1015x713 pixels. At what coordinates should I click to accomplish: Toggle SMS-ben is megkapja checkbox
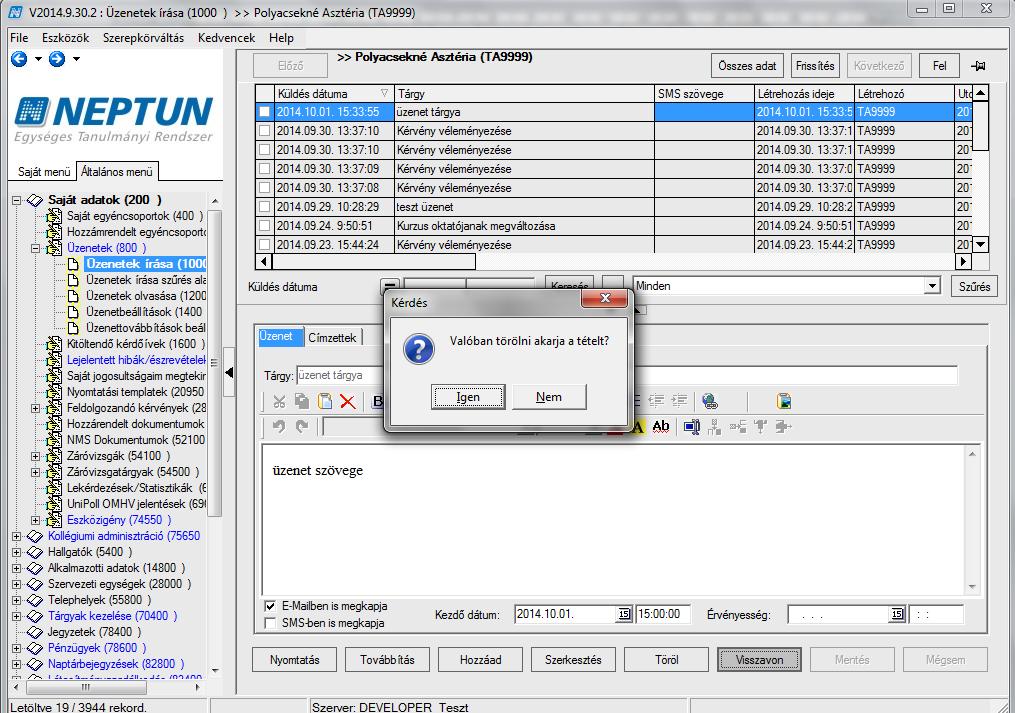[x=270, y=623]
